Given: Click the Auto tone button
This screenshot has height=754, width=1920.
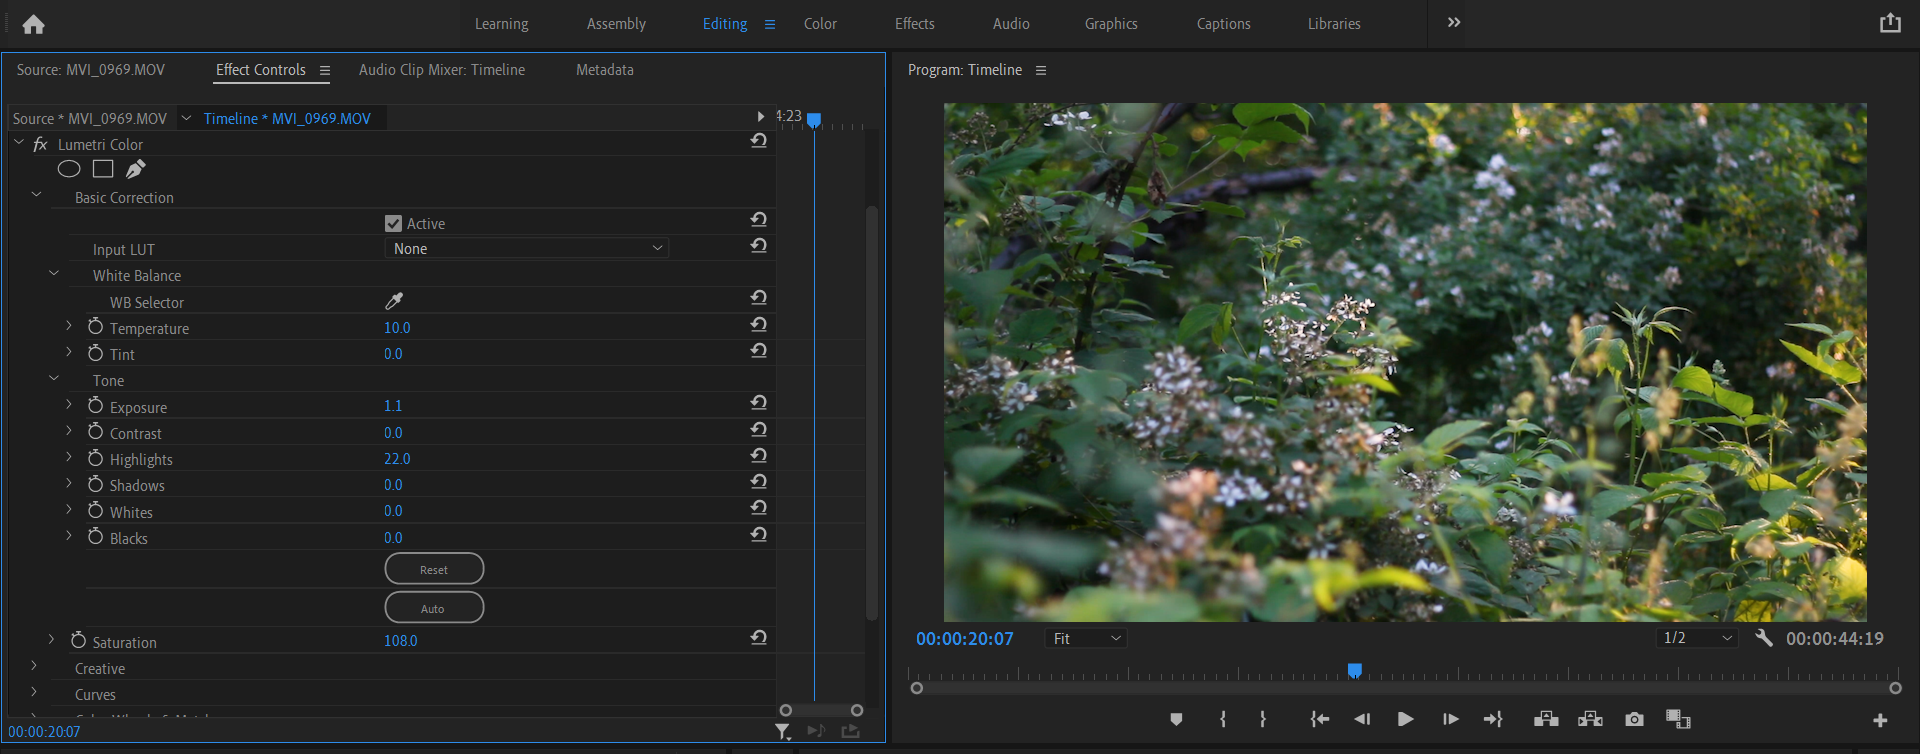Looking at the screenshot, I should pyautogui.click(x=434, y=608).
